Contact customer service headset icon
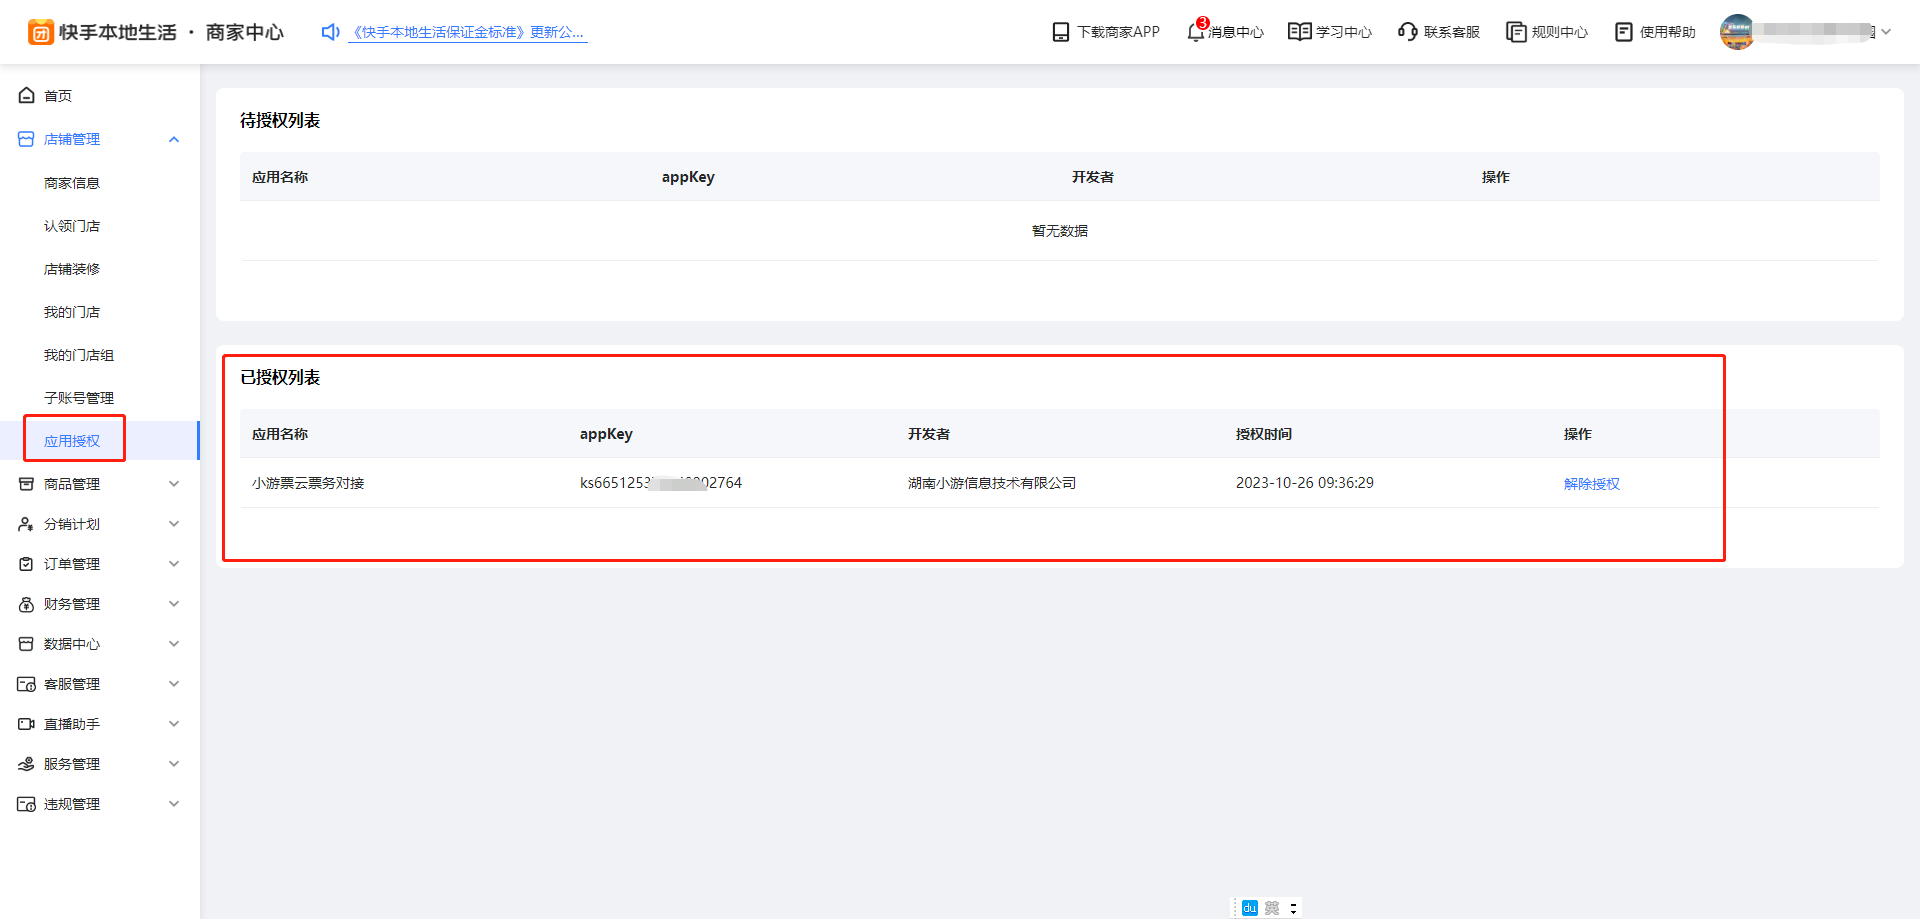This screenshot has width=1920, height=919. pyautogui.click(x=1408, y=32)
